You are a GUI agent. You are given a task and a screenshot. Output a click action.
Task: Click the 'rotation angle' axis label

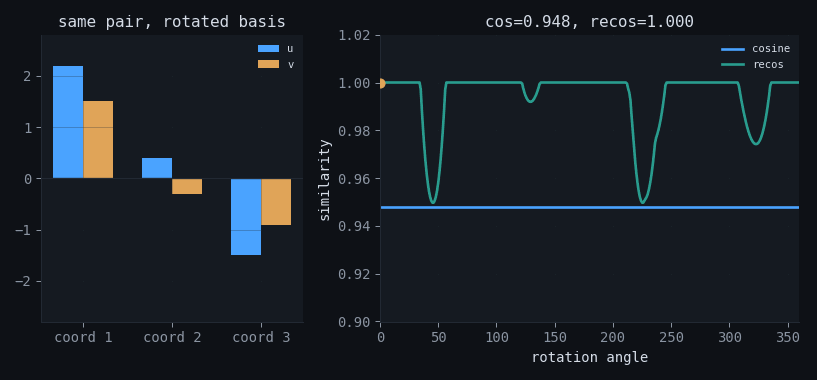[x=589, y=358]
